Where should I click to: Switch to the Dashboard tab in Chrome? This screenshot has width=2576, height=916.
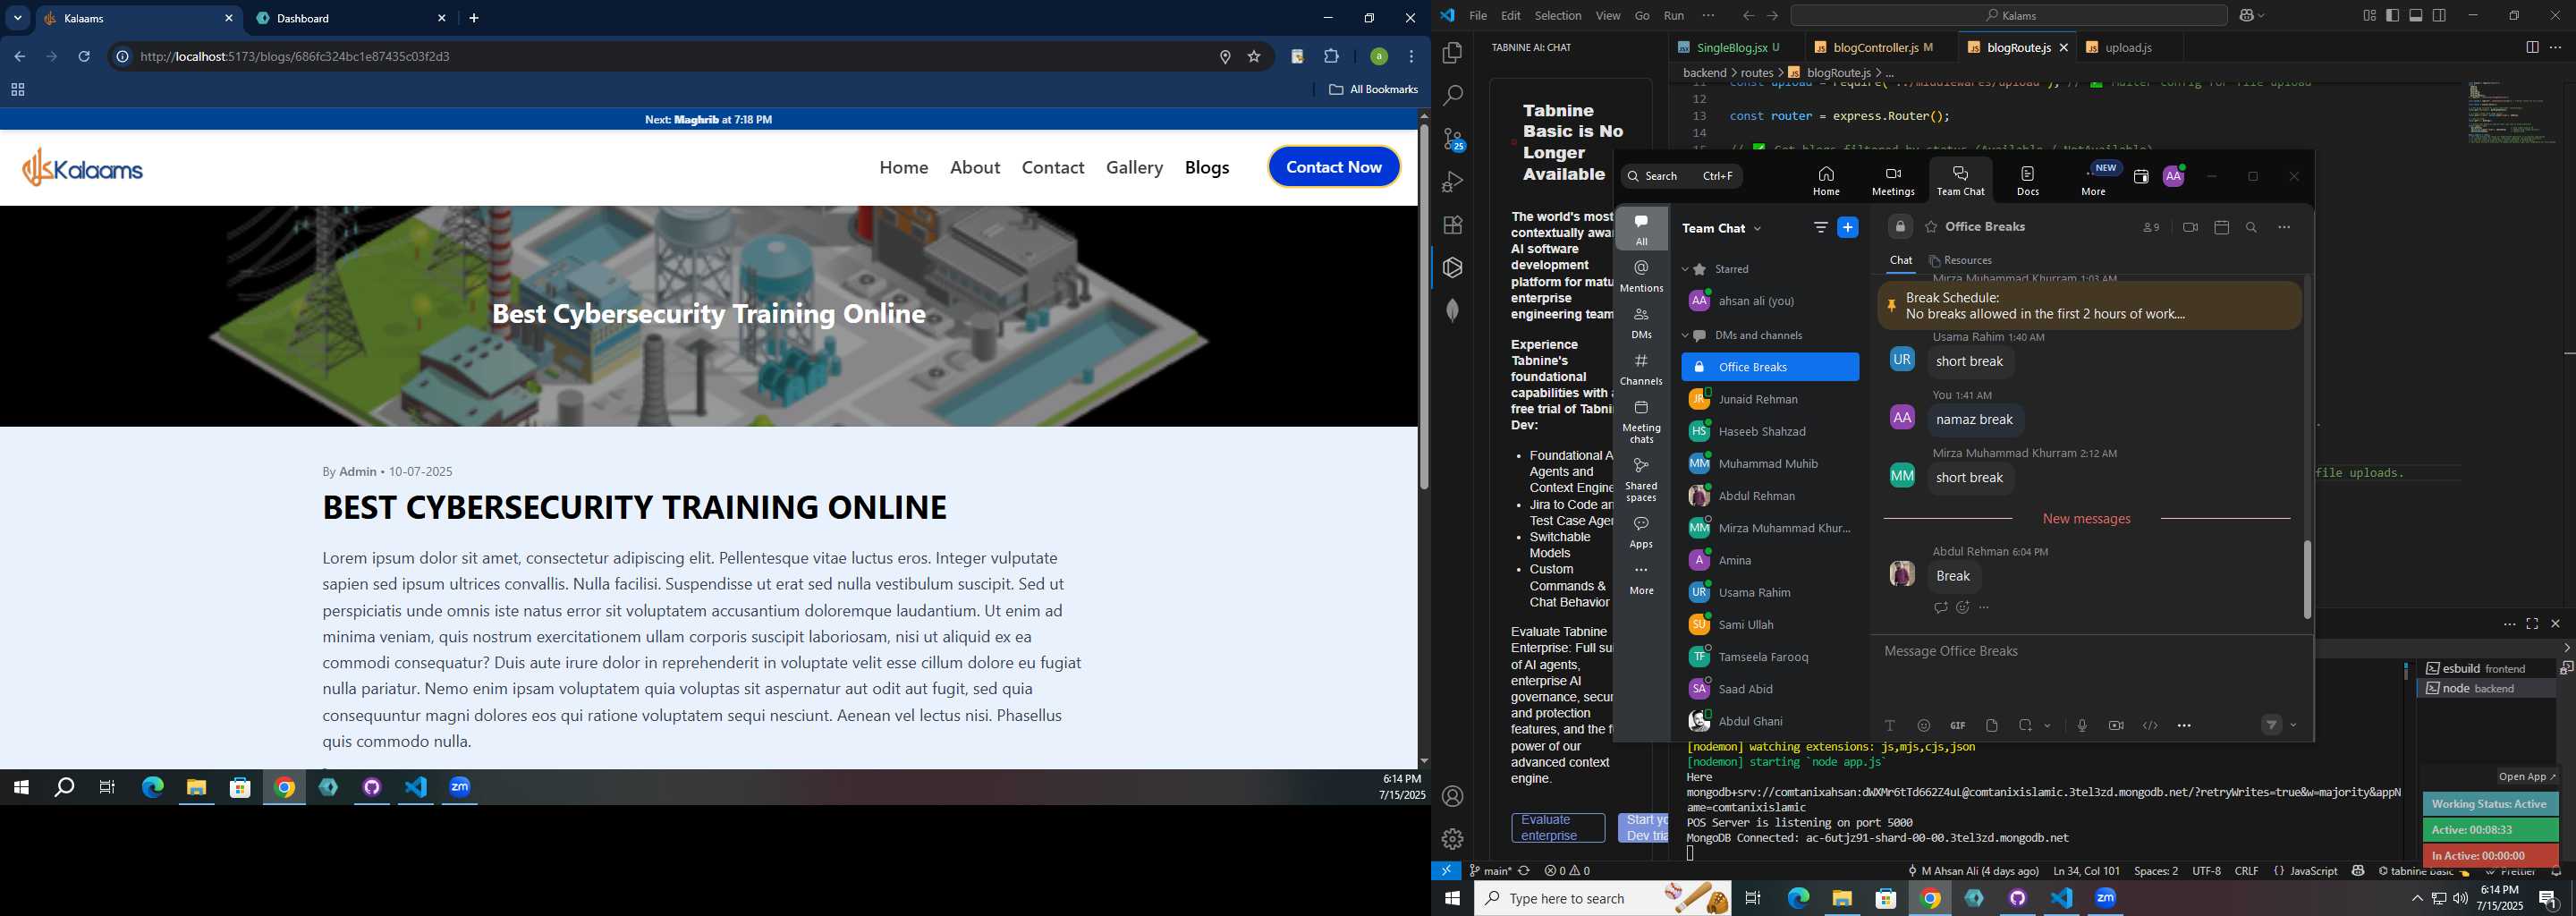352,18
